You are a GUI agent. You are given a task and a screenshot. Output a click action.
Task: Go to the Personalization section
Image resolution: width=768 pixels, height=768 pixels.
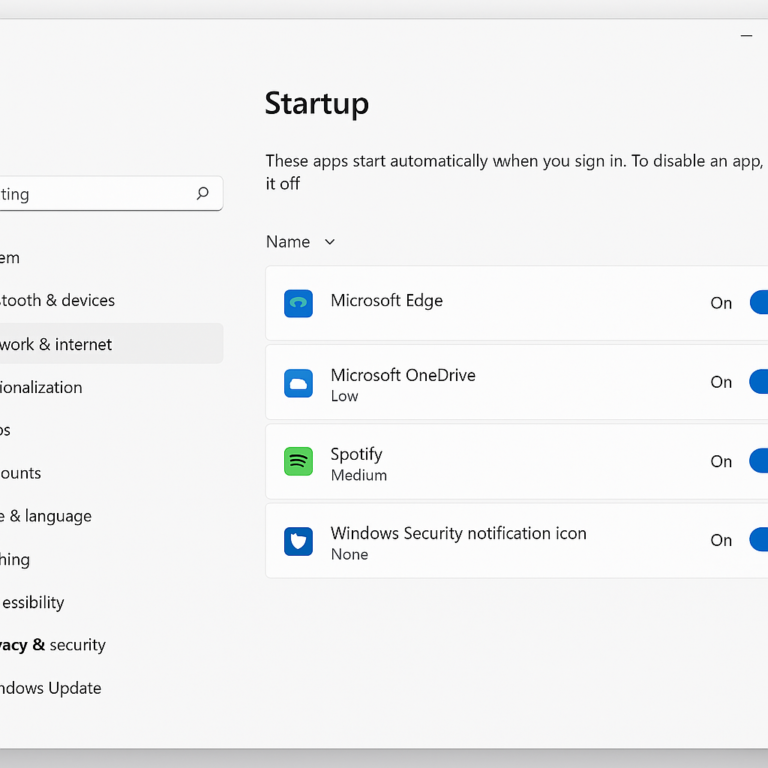click(x=42, y=387)
